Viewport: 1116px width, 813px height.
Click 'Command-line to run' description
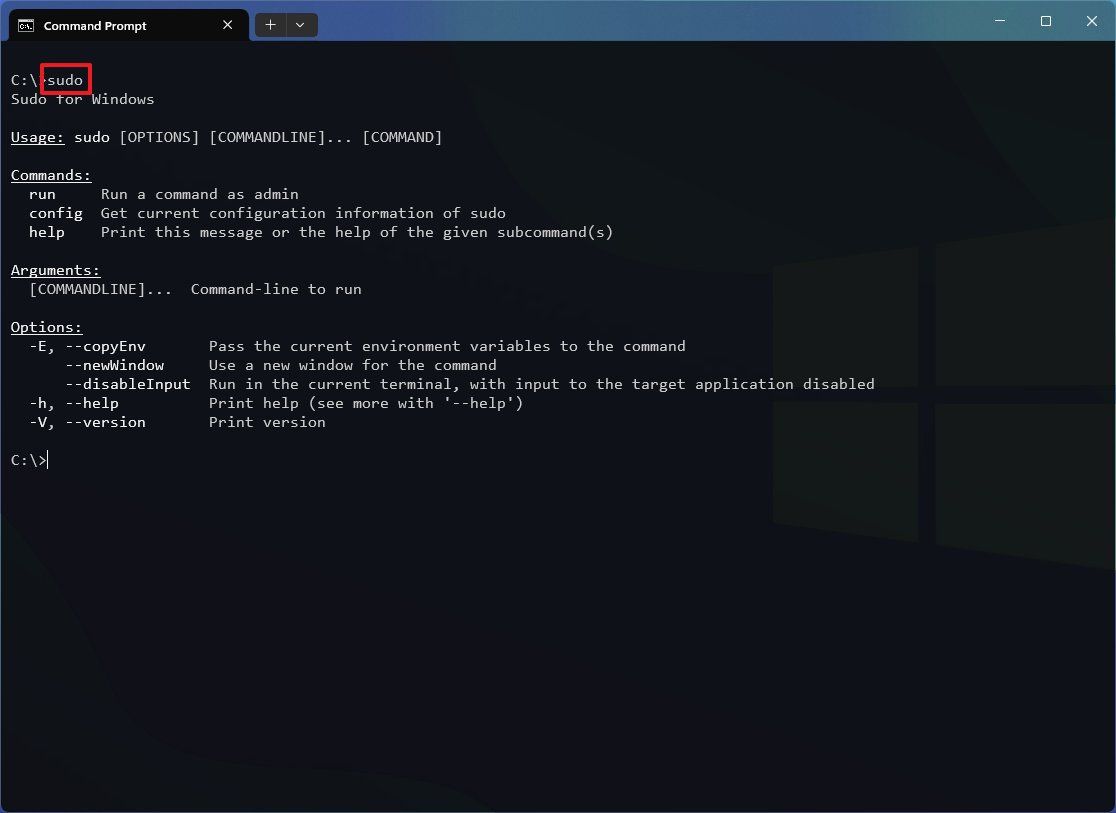[276, 289]
